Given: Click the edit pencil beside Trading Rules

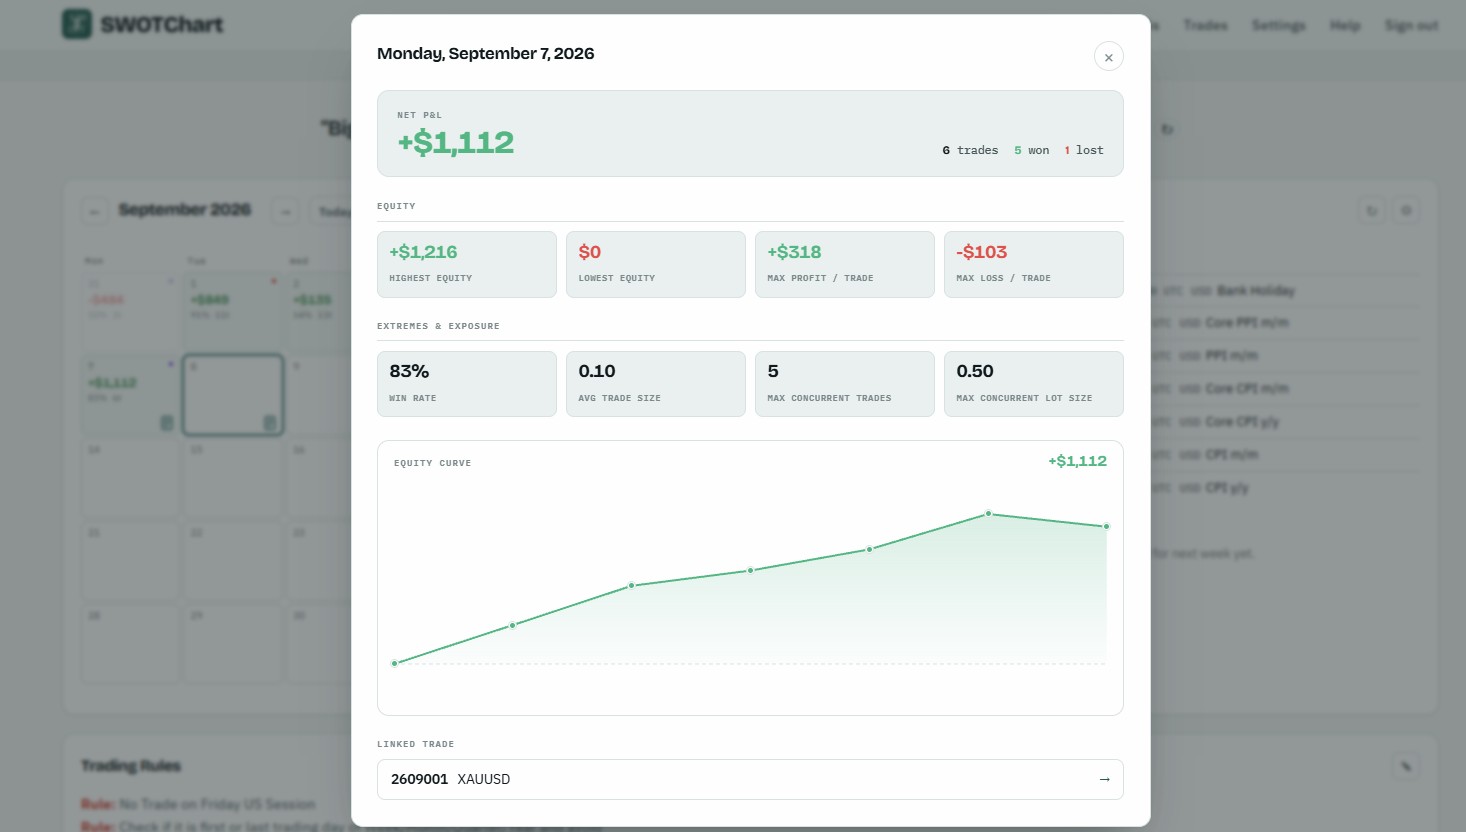Looking at the screenshot, I should tap(1406, 767).
